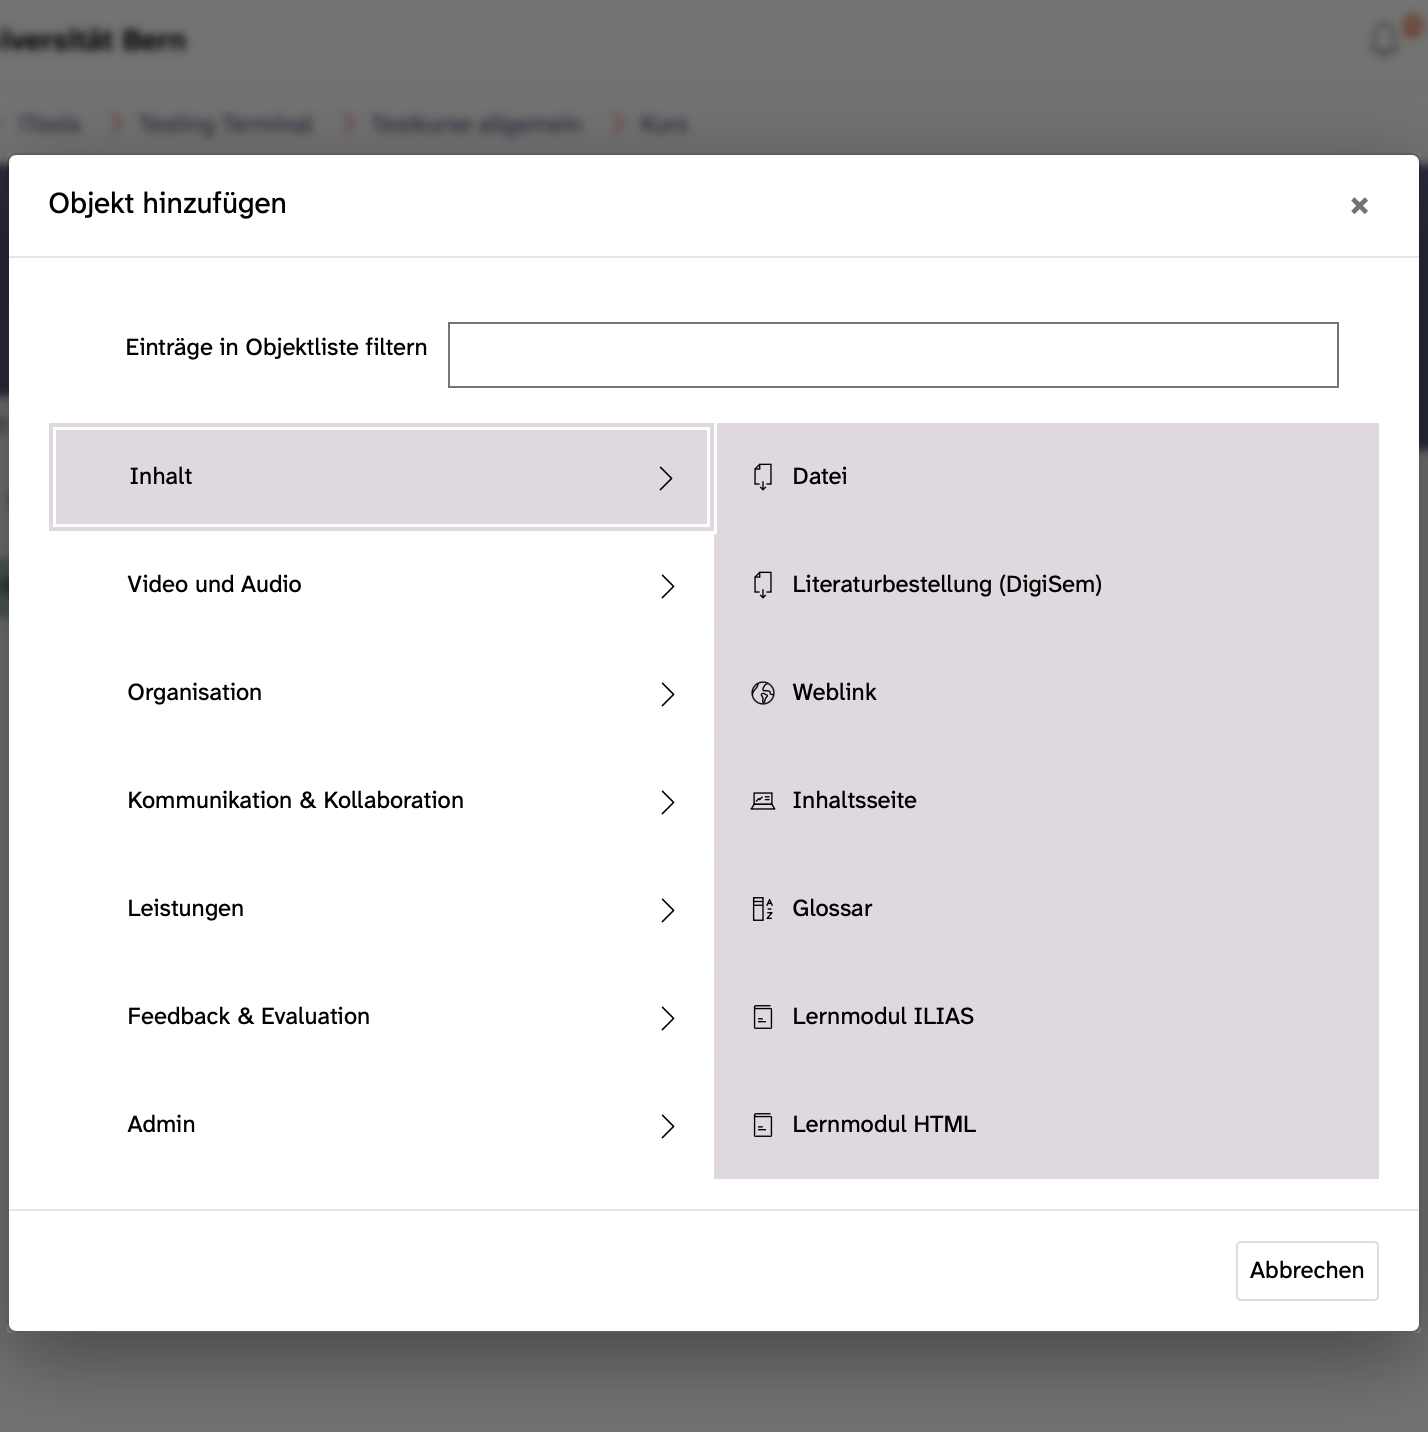Image resolution: width=1428 pixels, height=1432 pixels.
Task: Click the Lernmodul ILIAS icon
Action: [x=763, y=1017]
